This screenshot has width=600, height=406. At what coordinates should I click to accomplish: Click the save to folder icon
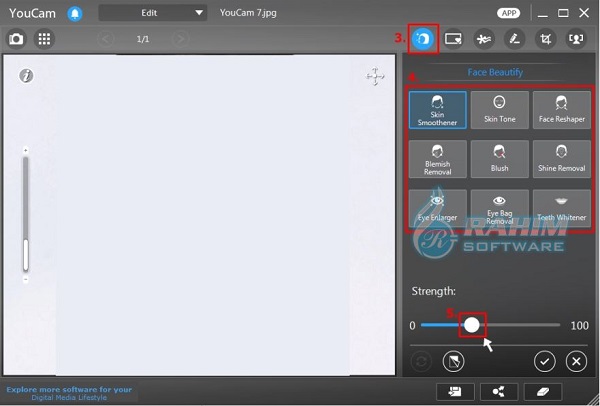pos(455,391)
